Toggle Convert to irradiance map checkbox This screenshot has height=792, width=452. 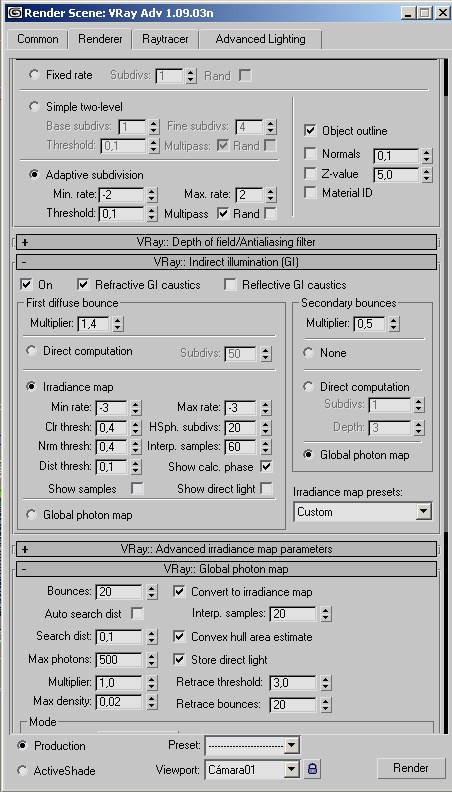tap(179, 591)
